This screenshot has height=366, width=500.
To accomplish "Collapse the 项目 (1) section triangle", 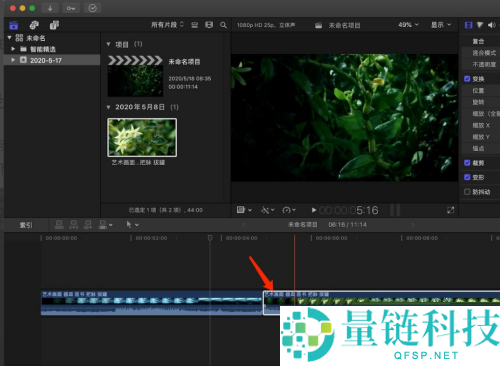I will (x=108, y=44).
